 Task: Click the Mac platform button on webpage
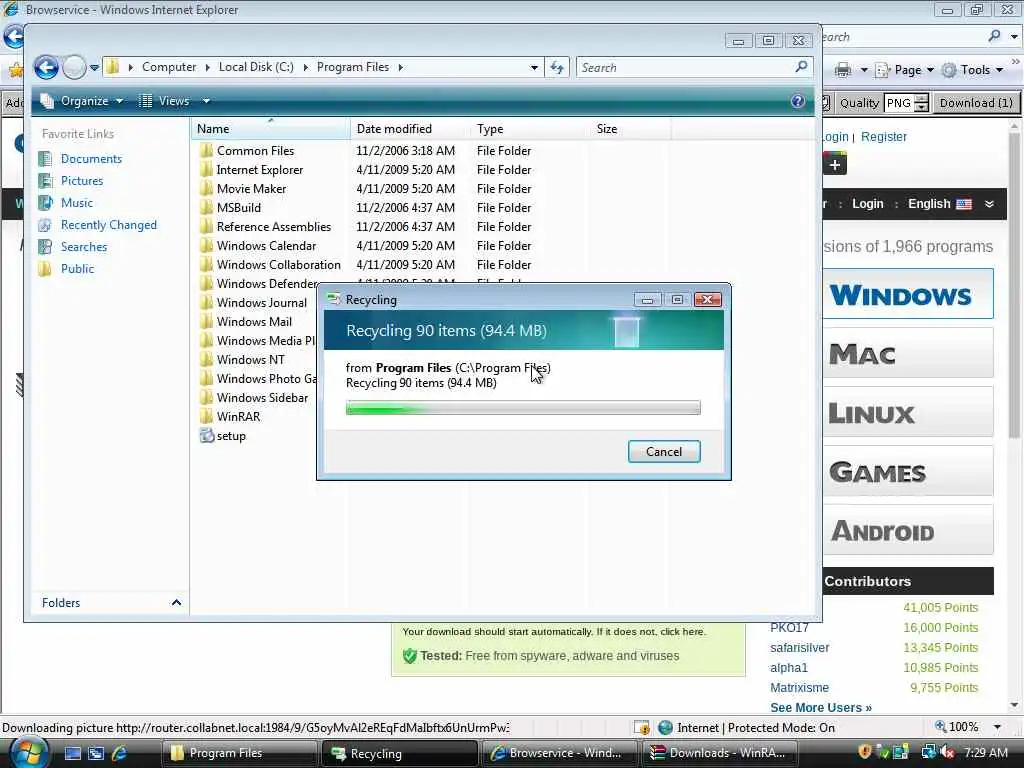click(907, 353)
